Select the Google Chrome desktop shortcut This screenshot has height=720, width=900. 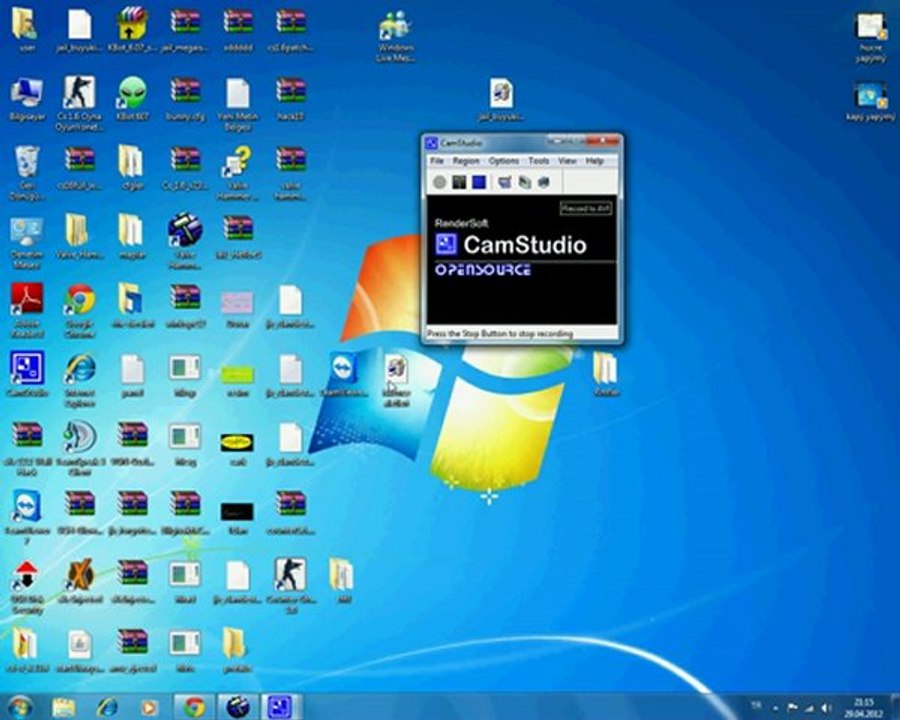pos(79,310)
